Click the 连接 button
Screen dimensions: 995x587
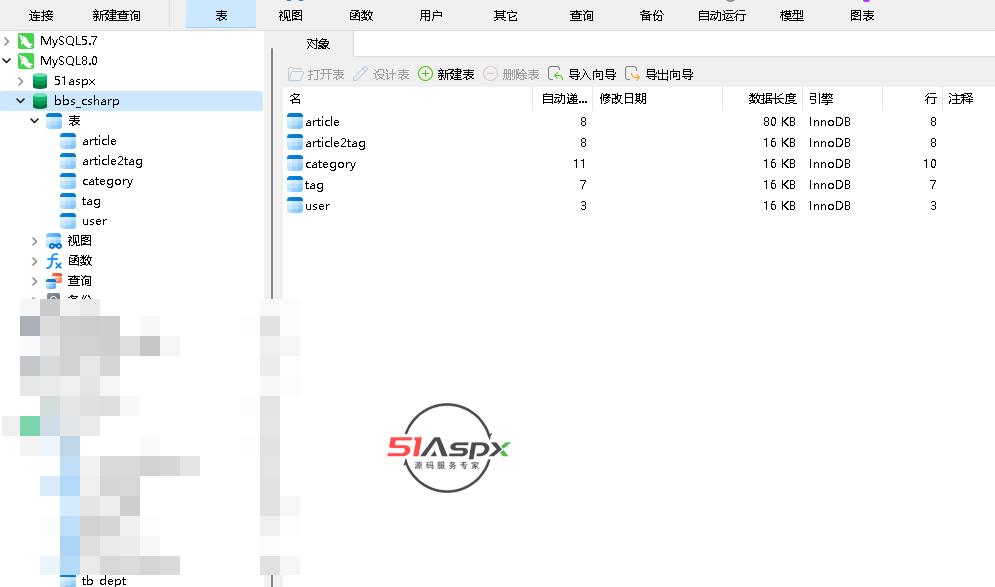point(41,15)
